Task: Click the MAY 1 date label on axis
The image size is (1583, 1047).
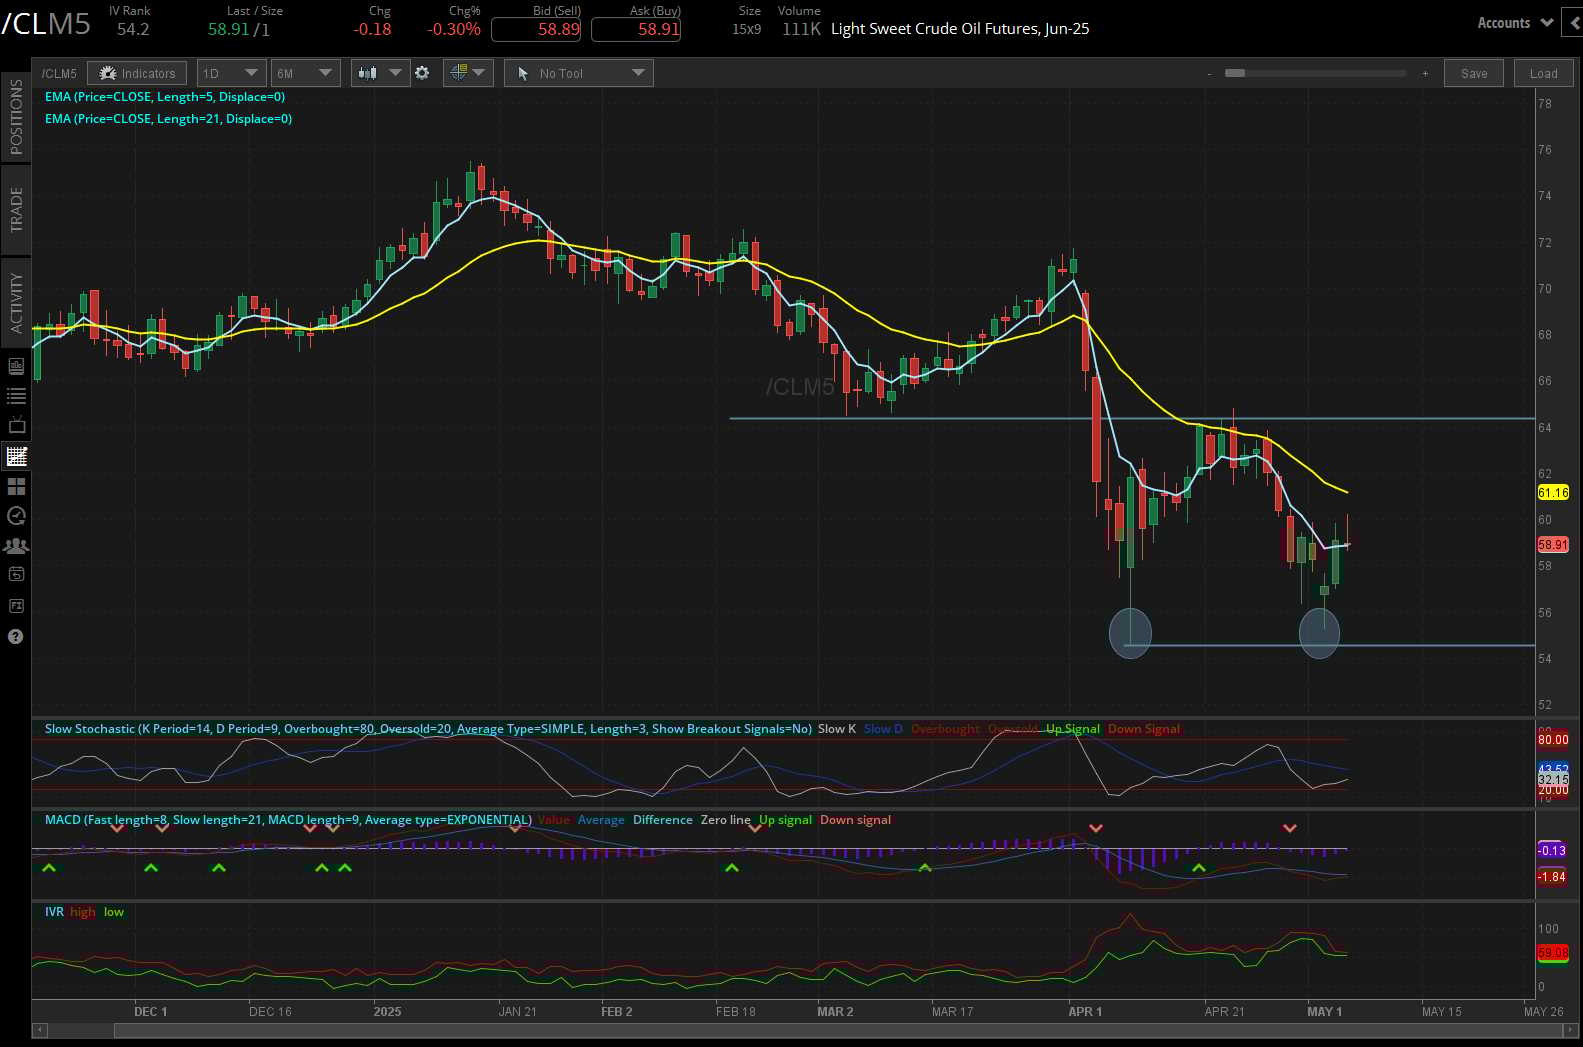Action: pyautogui.click(x=1324, y=1012)
